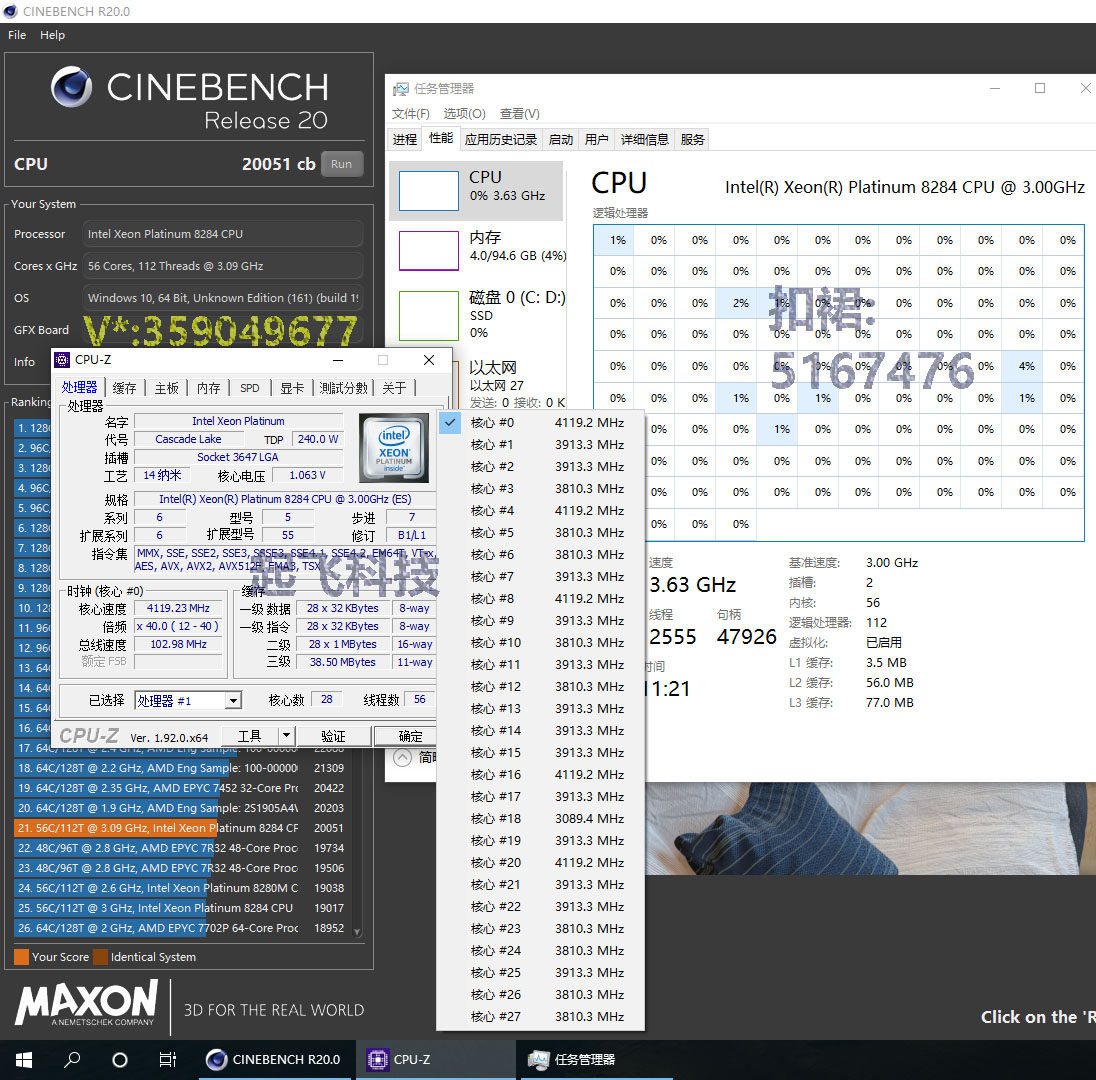Select ranking row 18 AMD Eng Sample

point(181,768)
